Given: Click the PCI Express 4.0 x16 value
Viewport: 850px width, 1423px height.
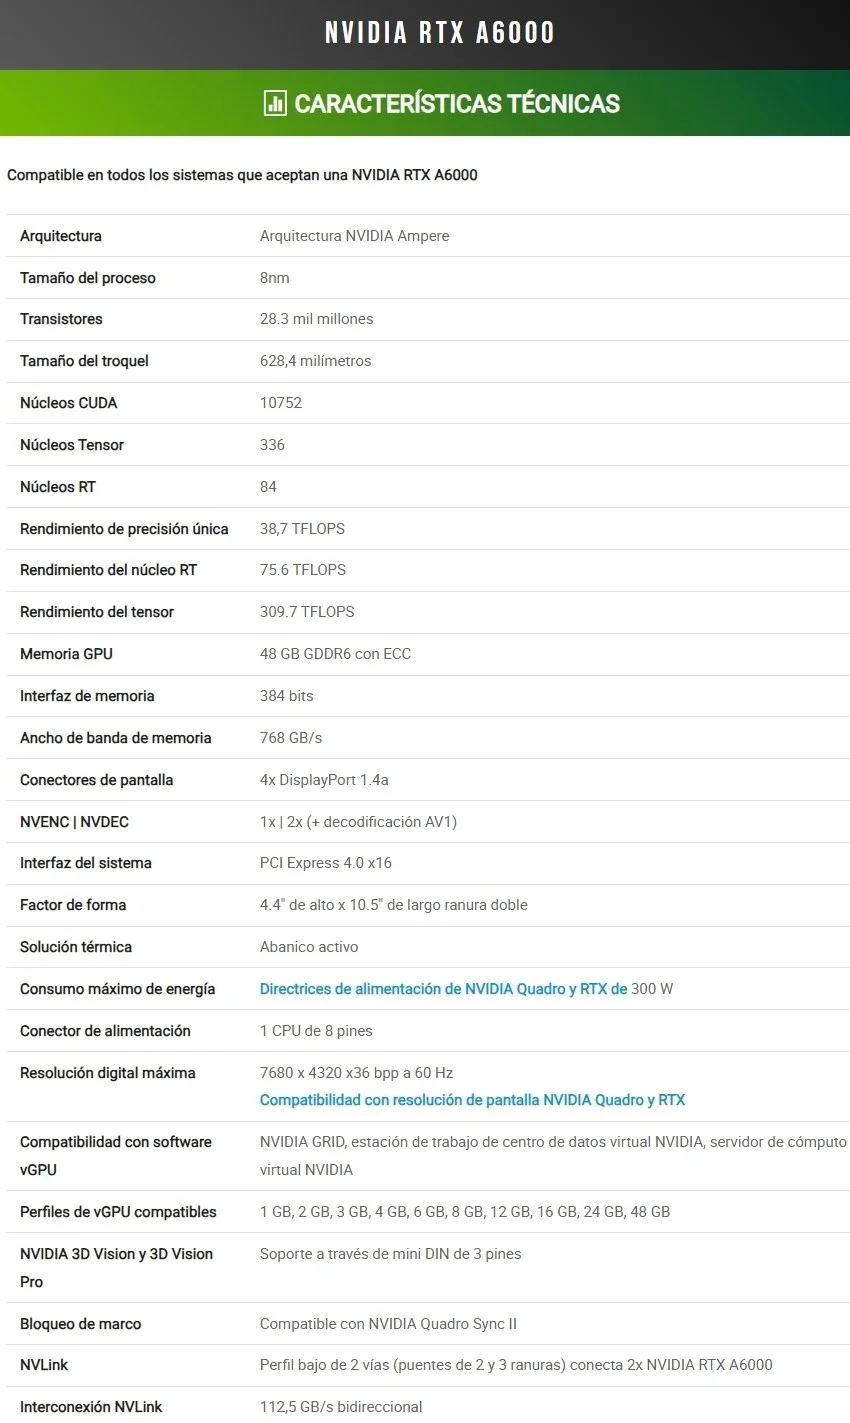Looking at the screenshot, I should [x=326, y=863].
